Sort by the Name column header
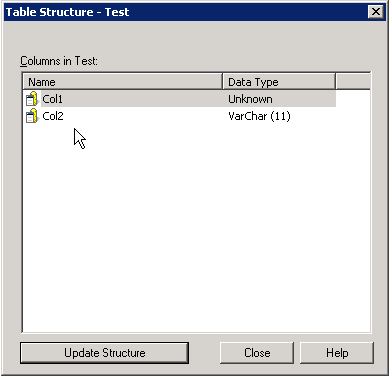The height and width of the screenshot is (377, 390). coord(123,82)
